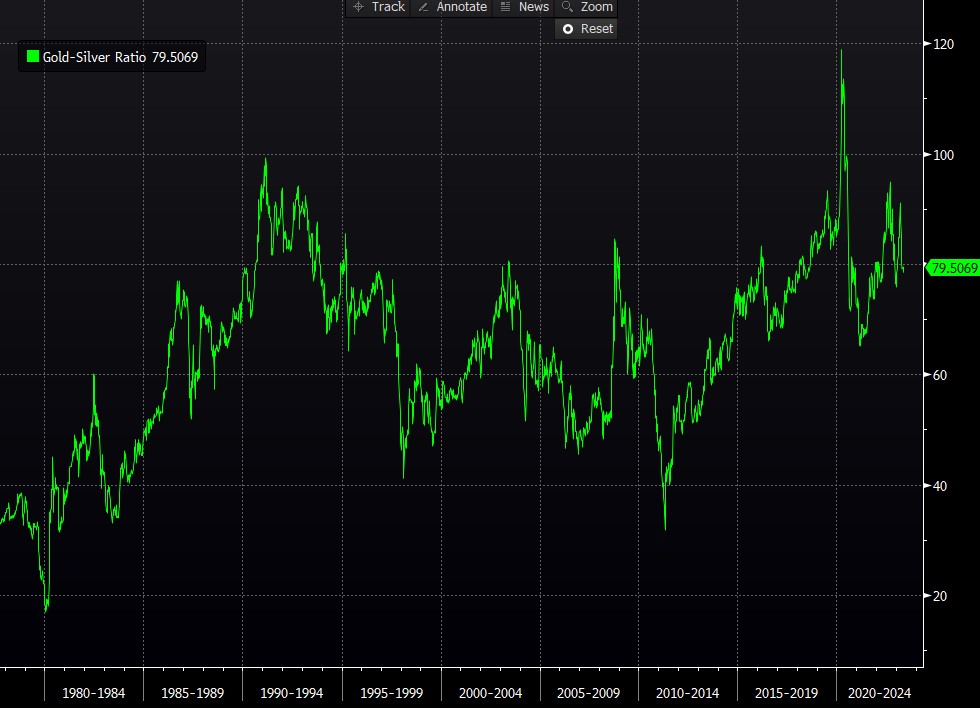Select the 2000-2004 axis period
This screenshot has height=708, width=980.
pos(490,693)
